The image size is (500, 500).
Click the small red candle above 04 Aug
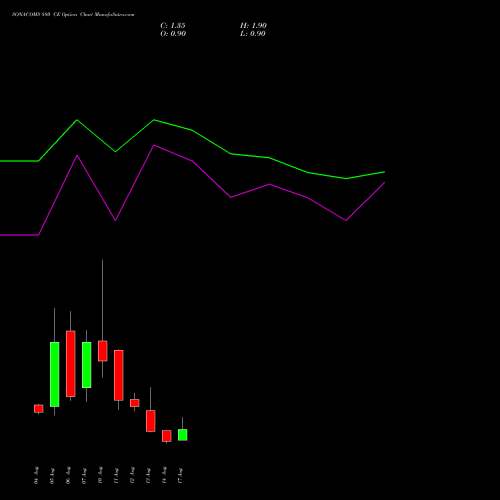(x=39, y=409)
